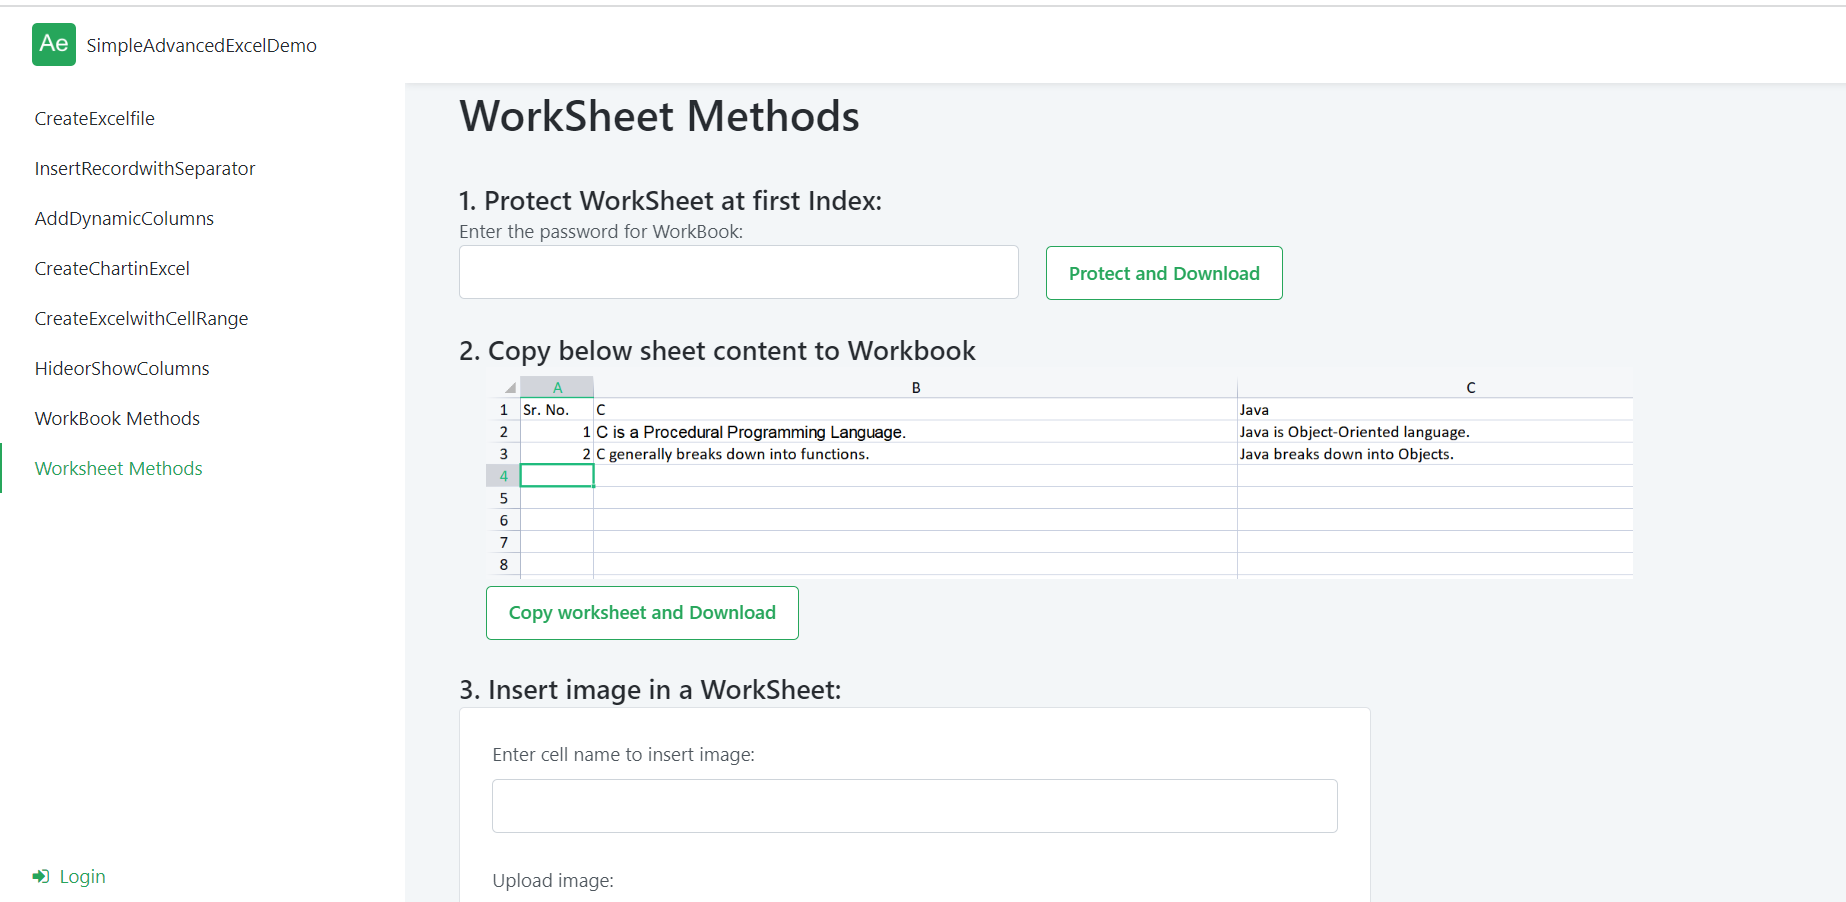
Task: Open AddDynamicColumns in the sidebar
Action: click(x=124, y=219)
